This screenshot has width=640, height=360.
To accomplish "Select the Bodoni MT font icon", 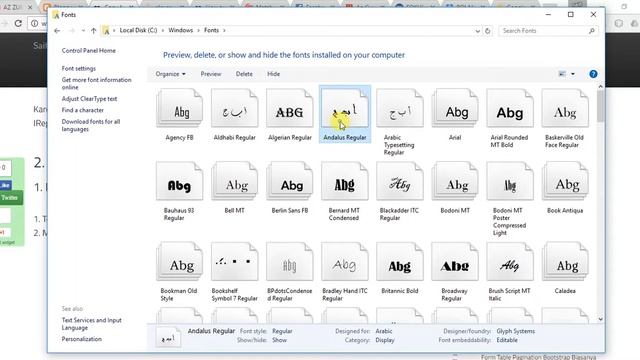I will [x=455, y=181].
